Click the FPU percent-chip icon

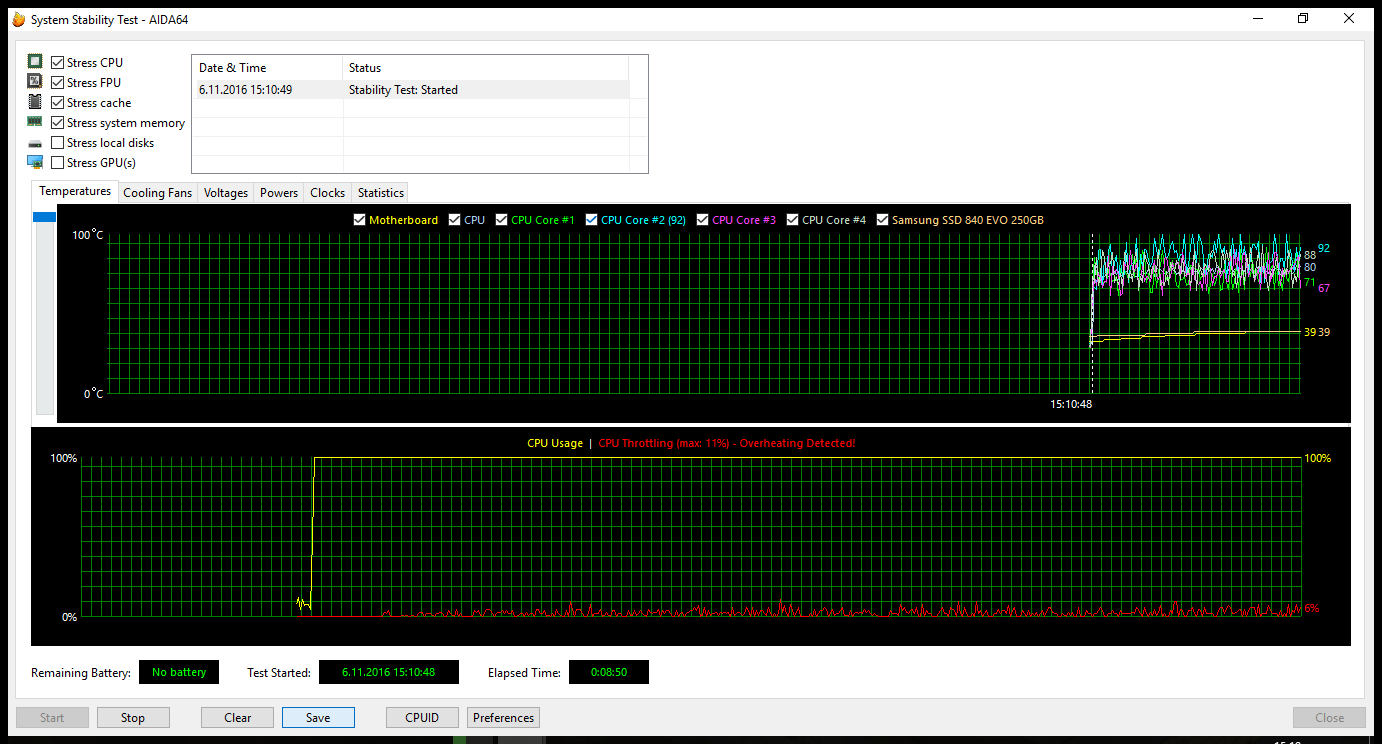(34, 82)
